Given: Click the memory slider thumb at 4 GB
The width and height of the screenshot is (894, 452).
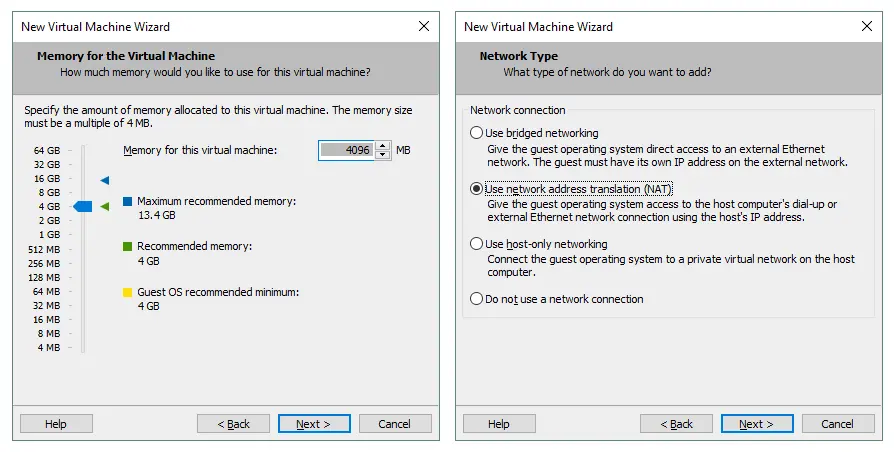Looking at the screenshot, I should [84, 207].
